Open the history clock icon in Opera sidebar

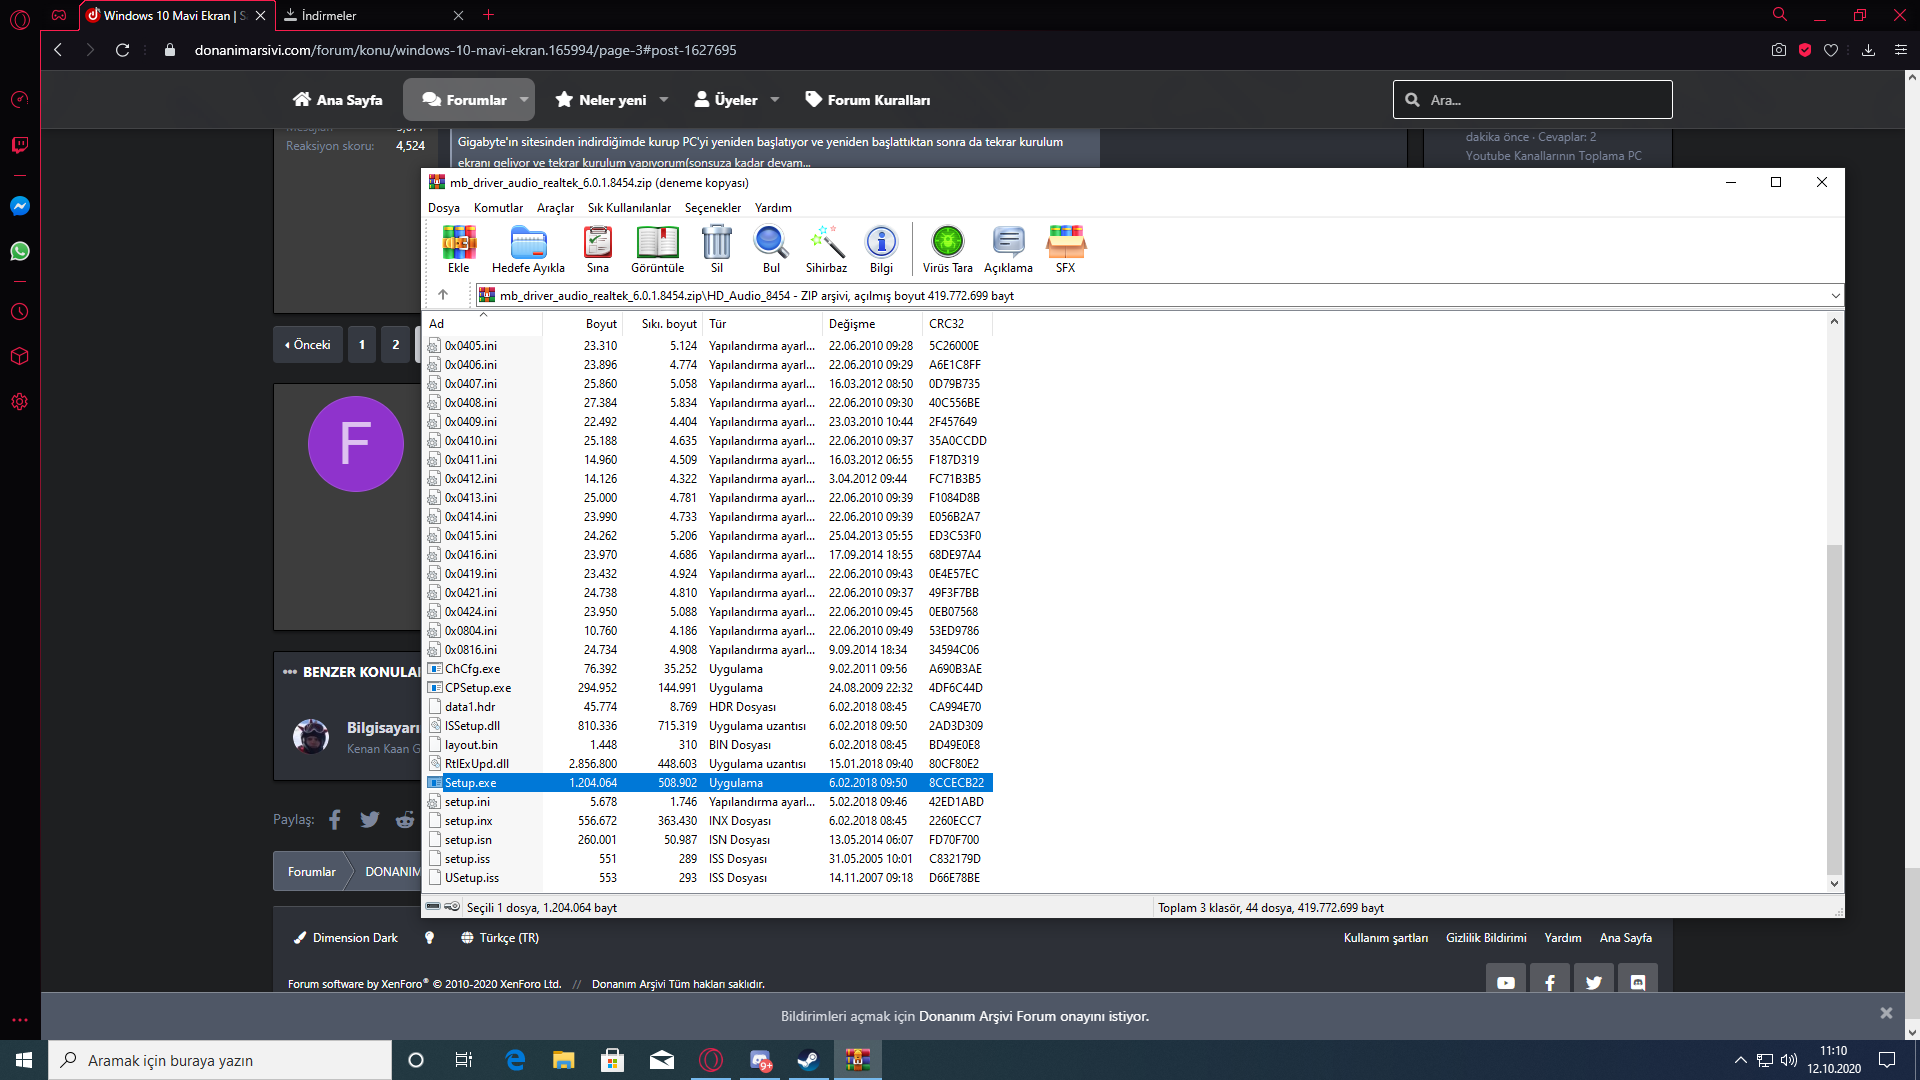point(19,312)
